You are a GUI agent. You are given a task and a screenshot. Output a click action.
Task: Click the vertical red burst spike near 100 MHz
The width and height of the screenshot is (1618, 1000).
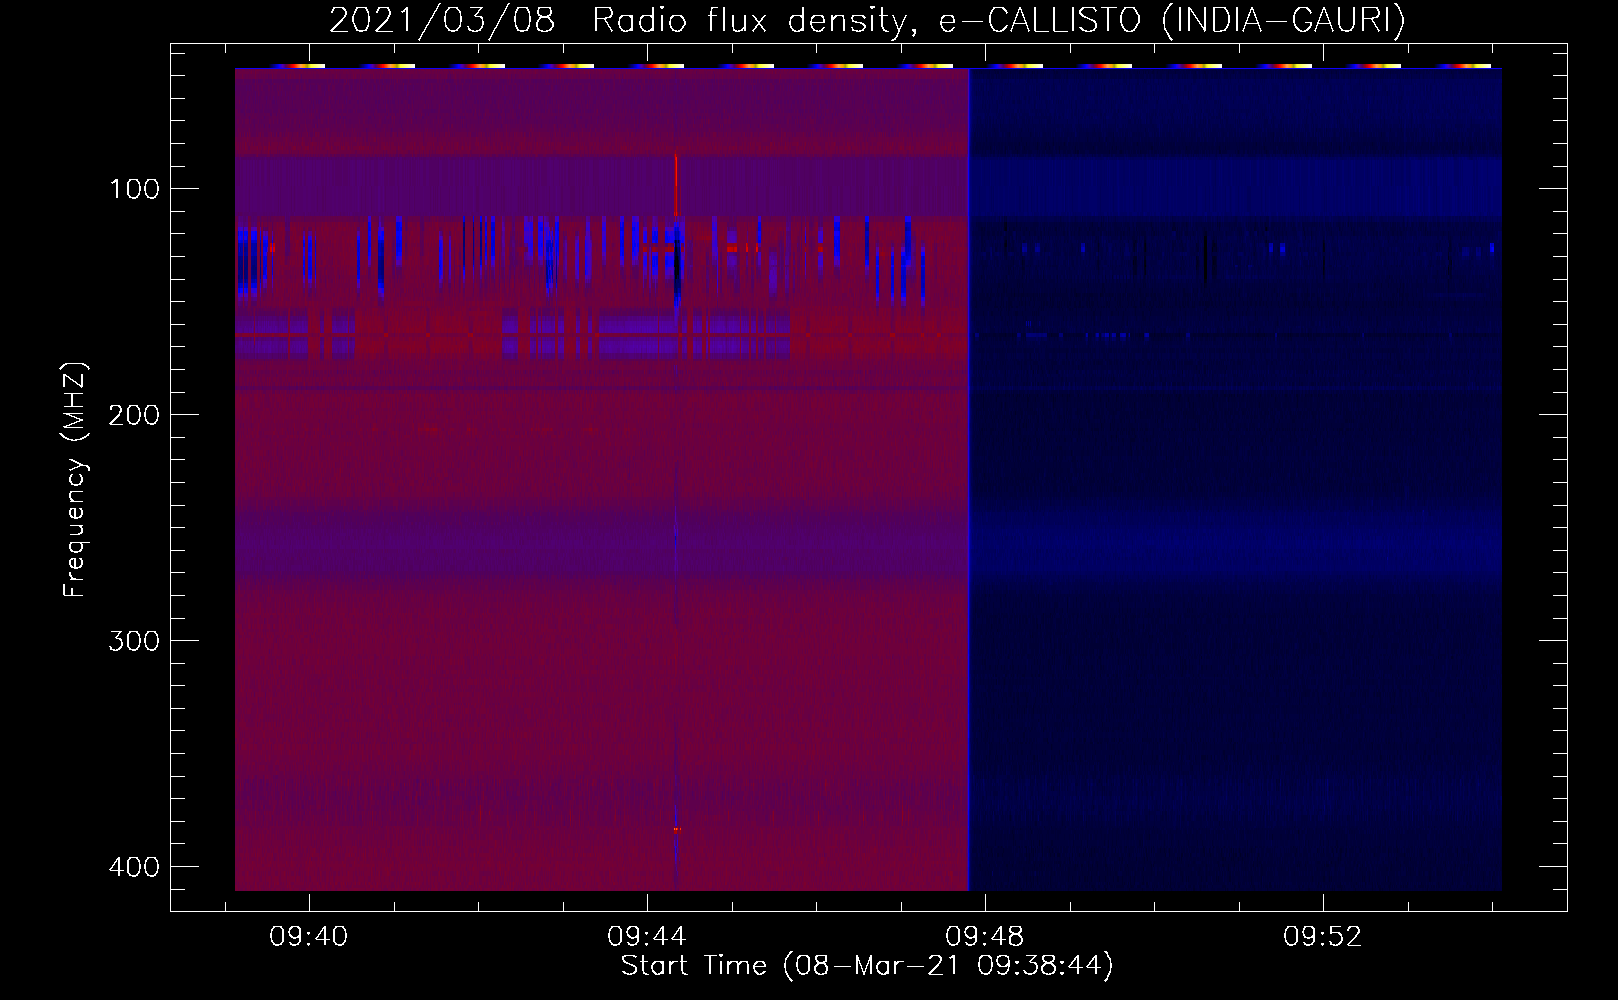click(677, 186)
